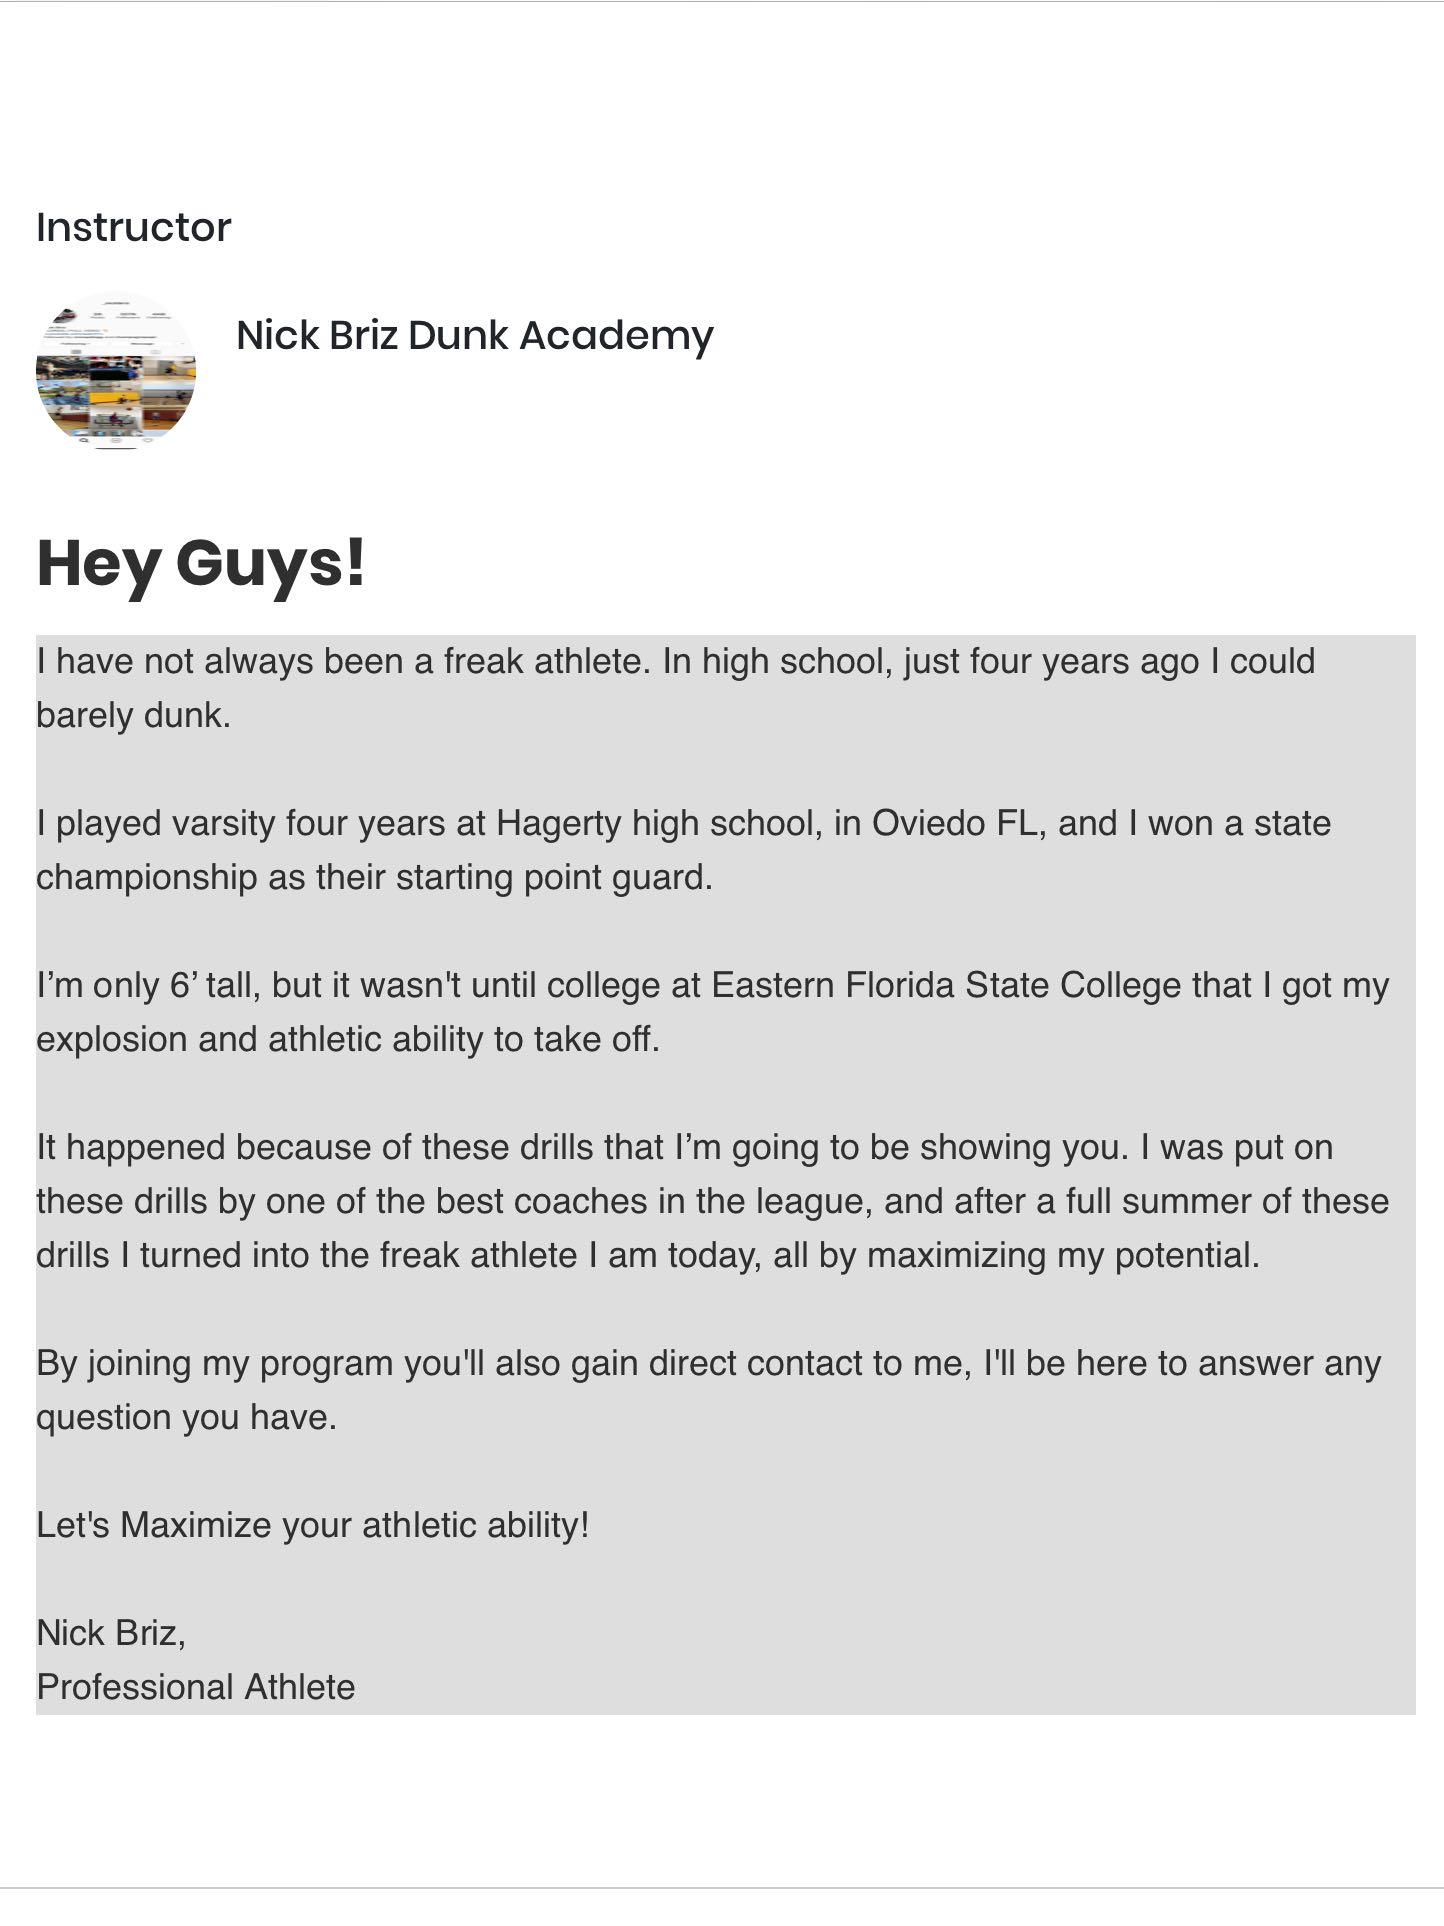Select the paragraph about drills from coaches
Viewport: 1444px width, 1926px height.
[x=713, y=1201]
